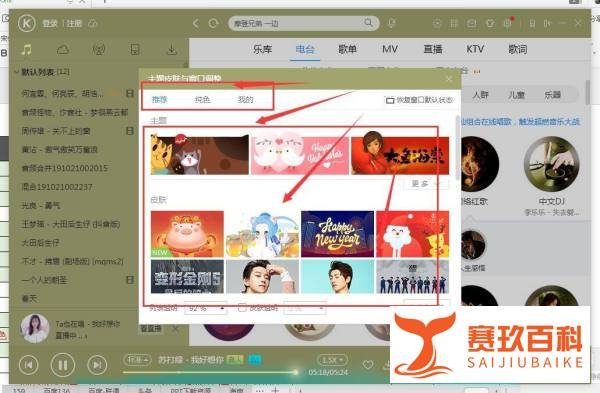Choose the Santa Claus skin thumbnail
This screenshot has width=600, height=393.
(412, 234)
